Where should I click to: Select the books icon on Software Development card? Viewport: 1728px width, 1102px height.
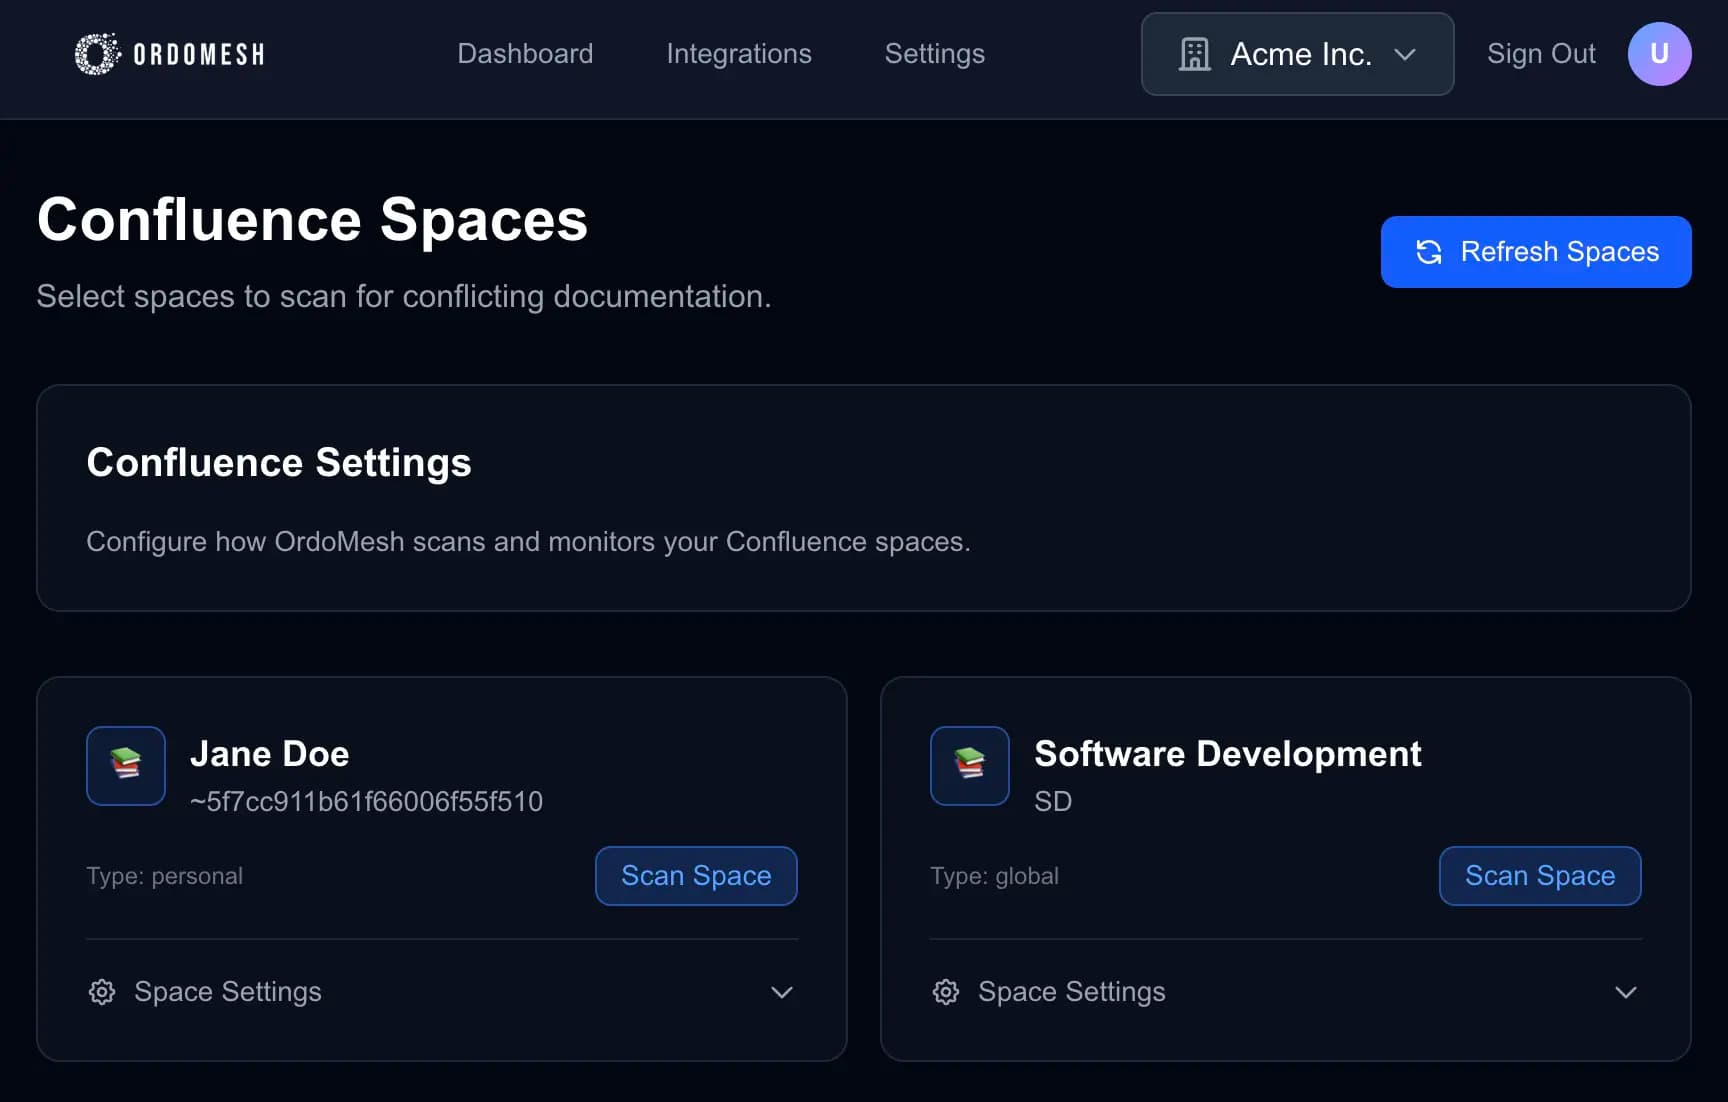969,766
